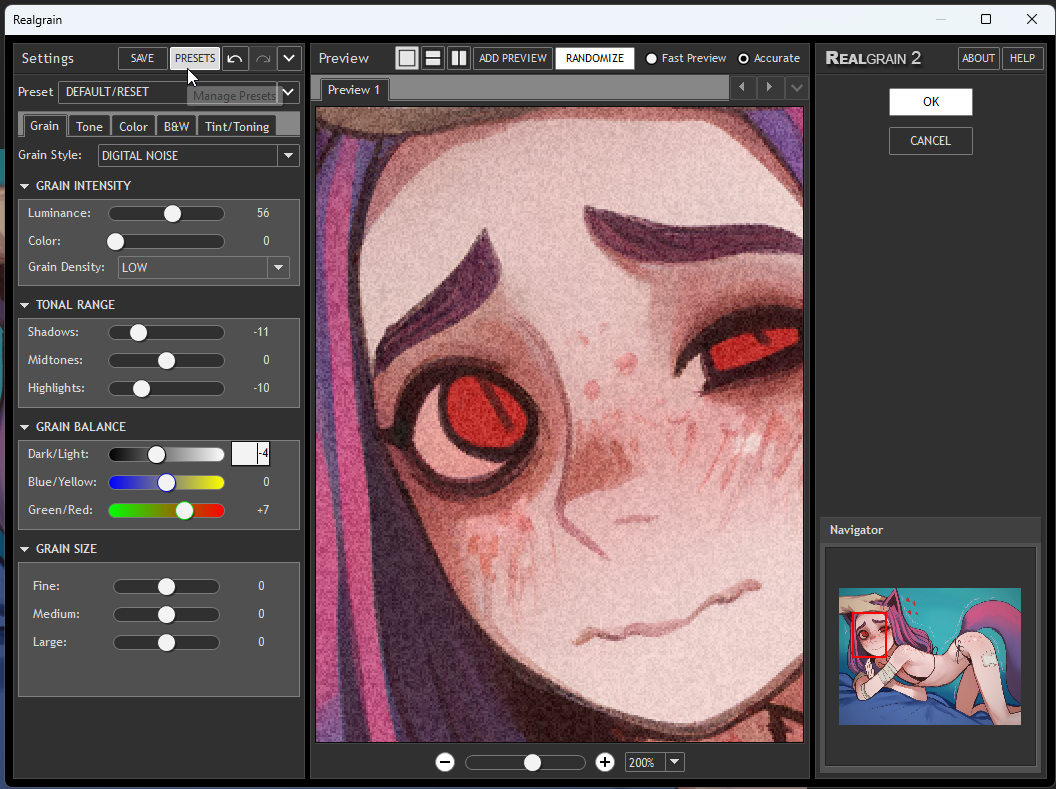Open the Preset DEFAULT/RESET dropdown
This screenshot has height=789, width=1056.
click(179, 92)
